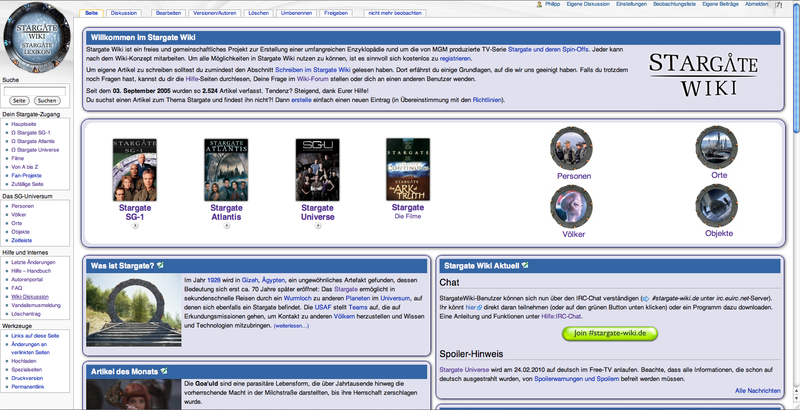Click the user icon next to Philipp
800x410 pixels.
click(x=581, y=5)
